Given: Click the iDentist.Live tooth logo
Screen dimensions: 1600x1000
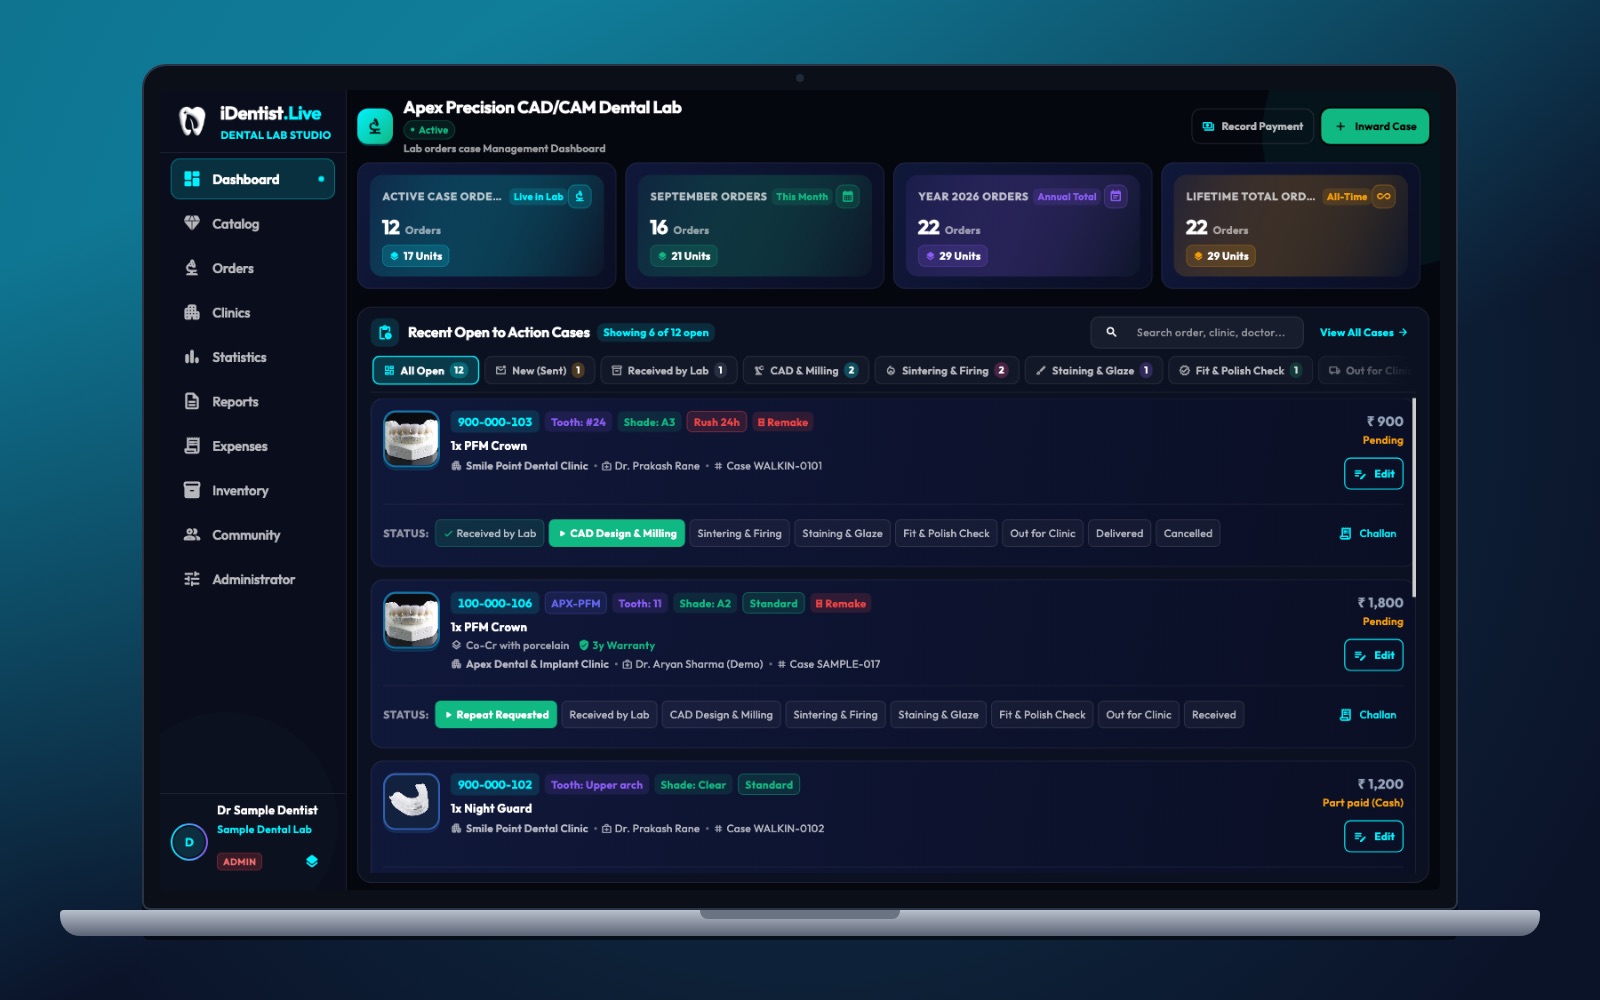Looking at the screenshot, I should 192,121.
